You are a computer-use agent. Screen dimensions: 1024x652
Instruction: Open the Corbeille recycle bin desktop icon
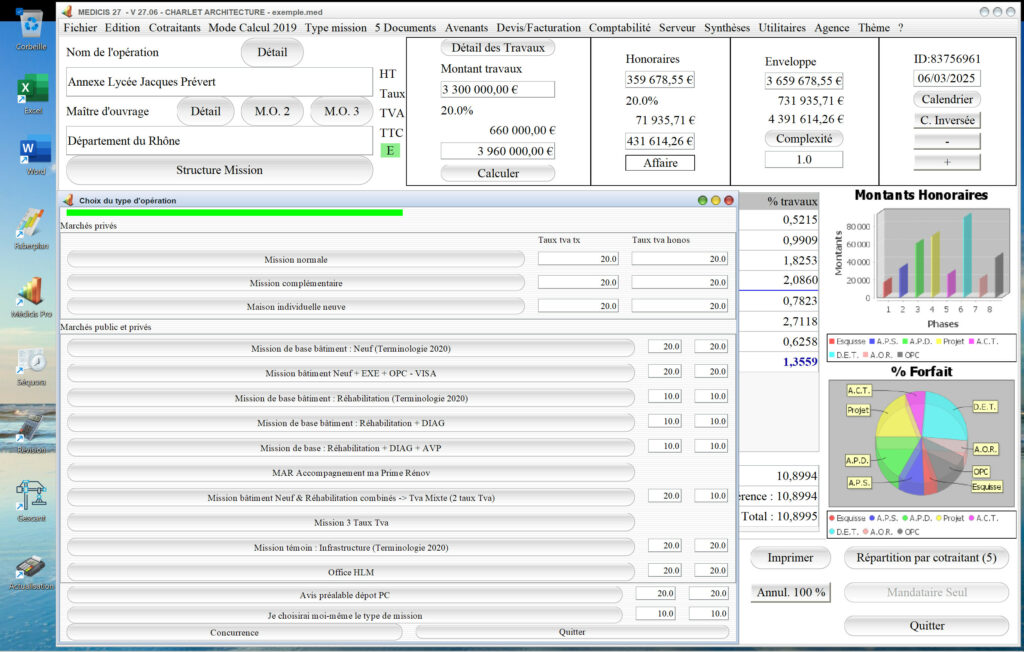pos(31,29)
